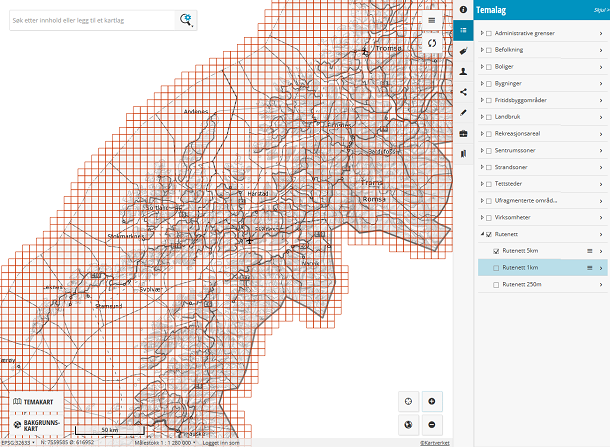
Task: Collapse the Rutenett layer group
Action: point(481,234)
